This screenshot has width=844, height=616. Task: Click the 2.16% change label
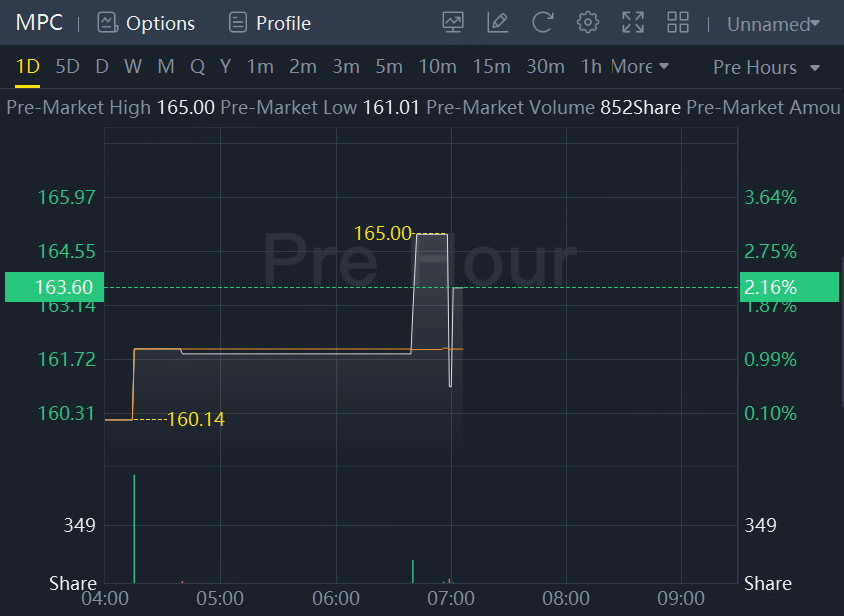(x=771, y=287)
